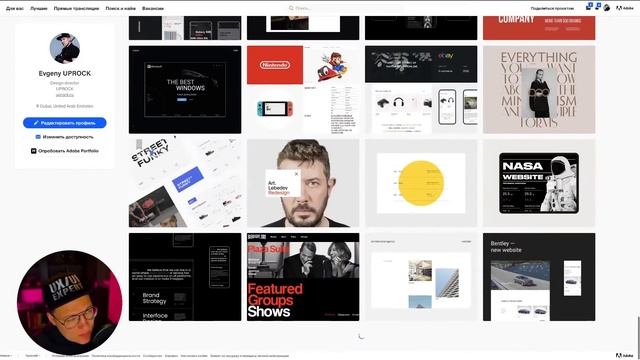The width and height of the screenshot is (640, 360).
Task: Open the user avatar menu in top bar
Action: click(x=607, y=8)
